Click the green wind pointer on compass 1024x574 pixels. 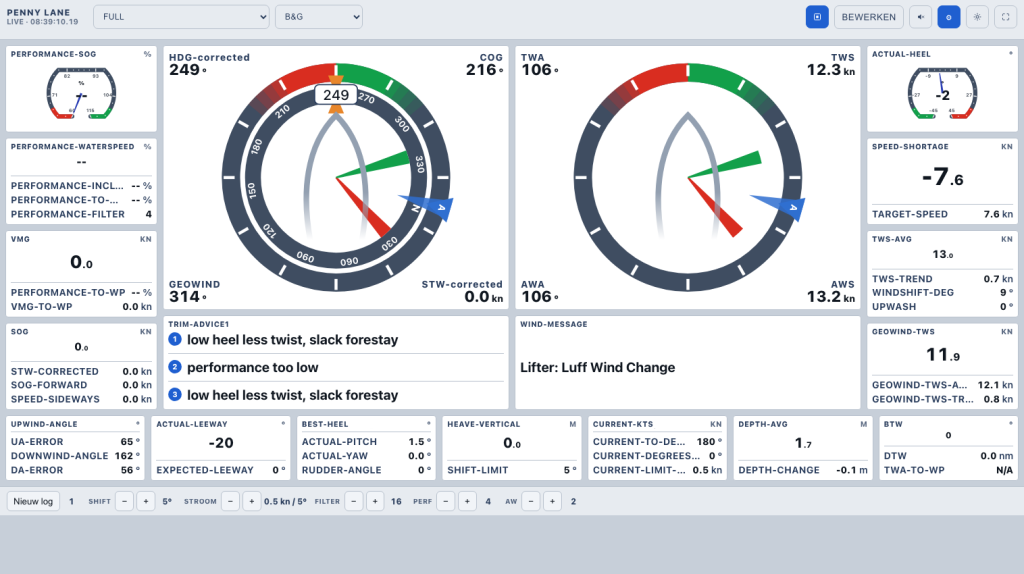[x=374, y=165]
